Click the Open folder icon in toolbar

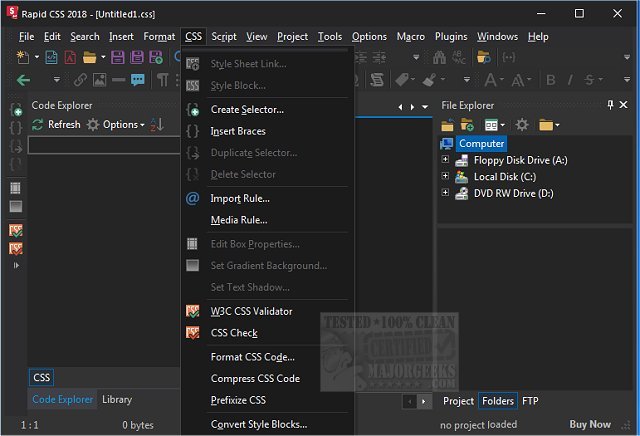(89, 57)
